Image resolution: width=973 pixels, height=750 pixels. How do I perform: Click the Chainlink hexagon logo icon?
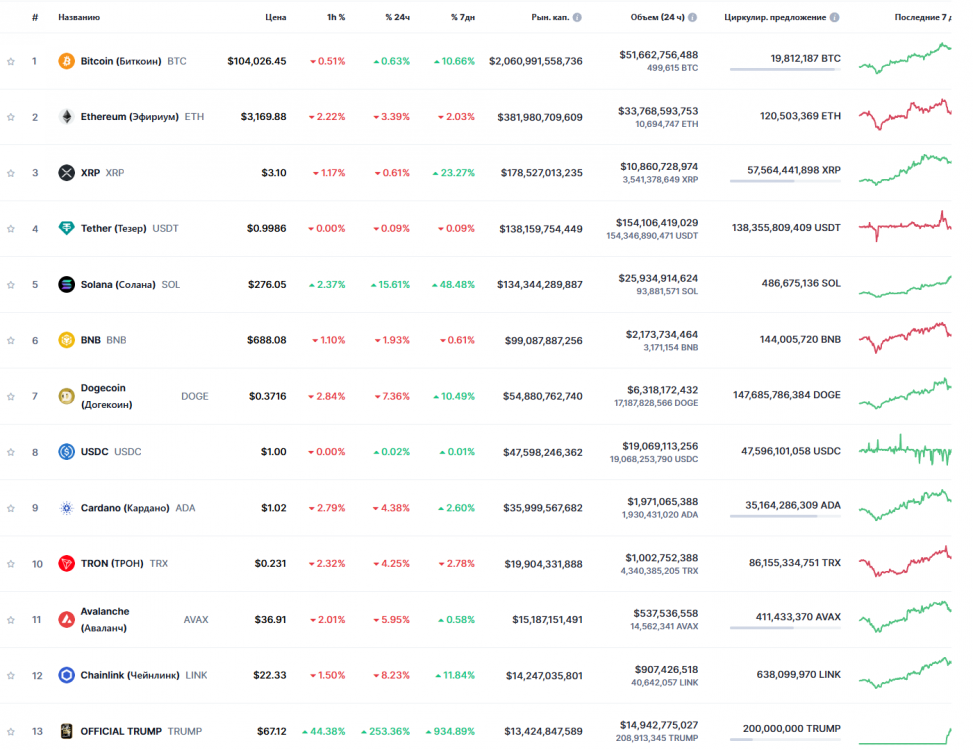point(67,676)
